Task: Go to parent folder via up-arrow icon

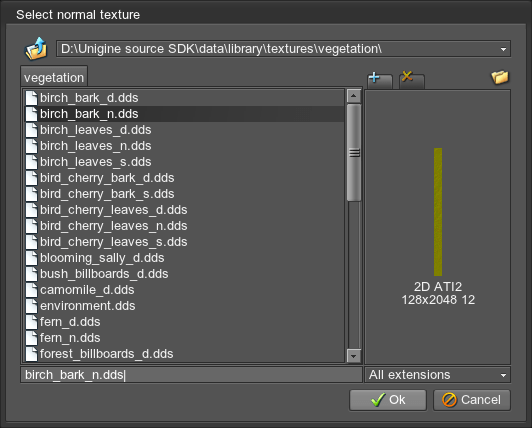Action: click(x=36, y=49)
